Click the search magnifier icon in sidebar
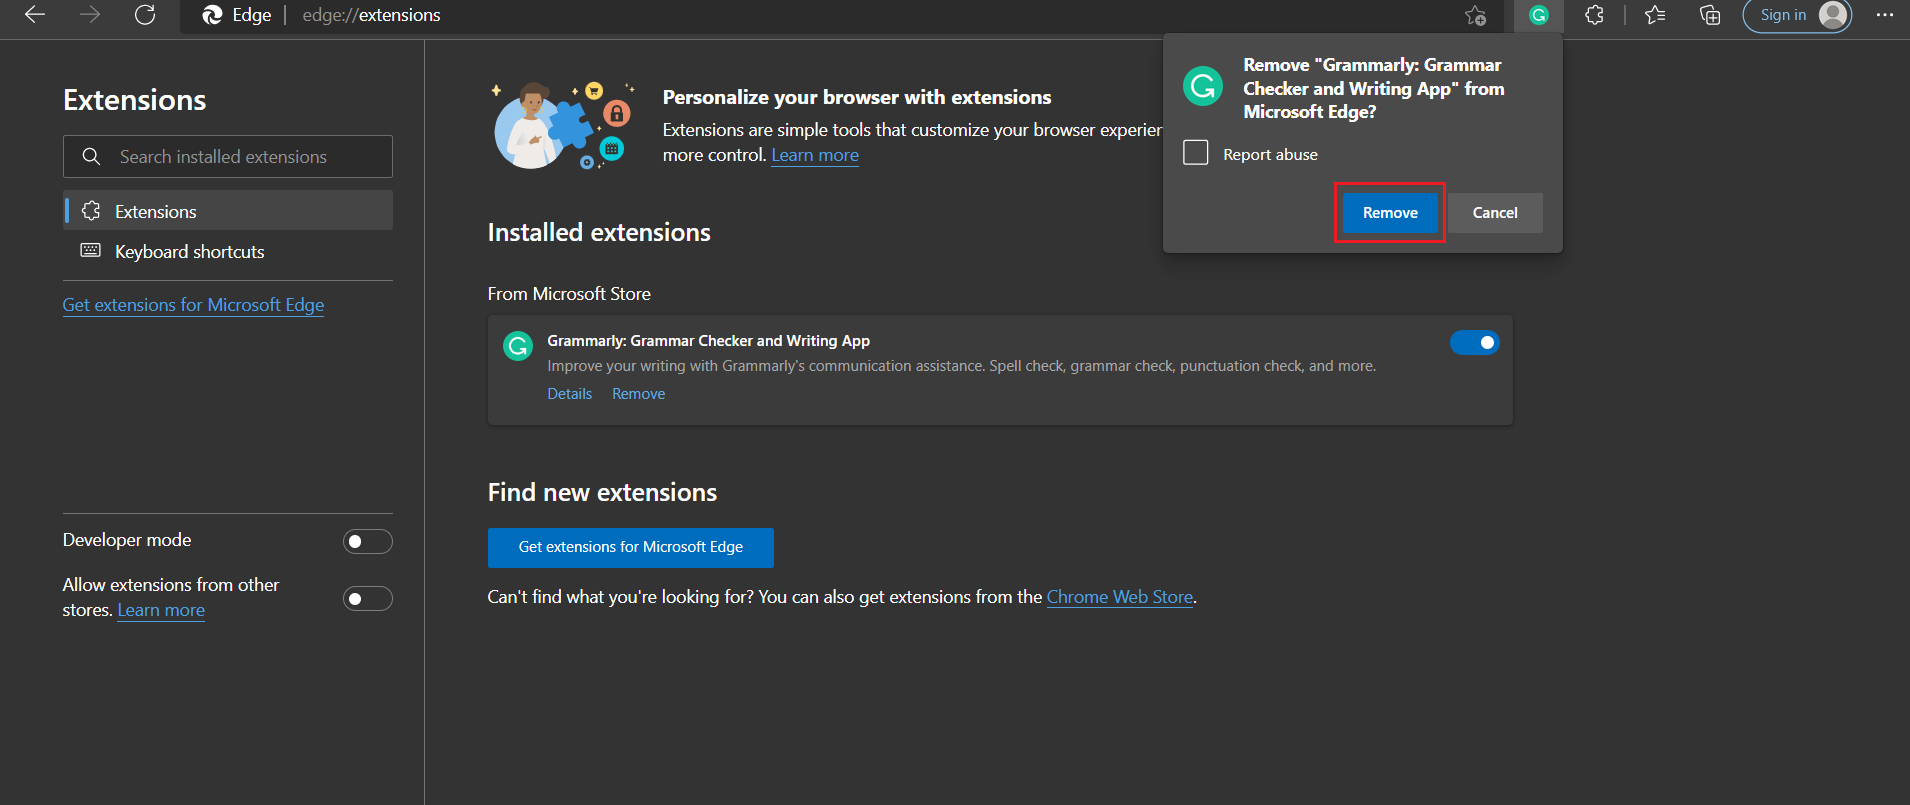The height and width of the screenshot is (805, 1910). (x=91, y=156)
